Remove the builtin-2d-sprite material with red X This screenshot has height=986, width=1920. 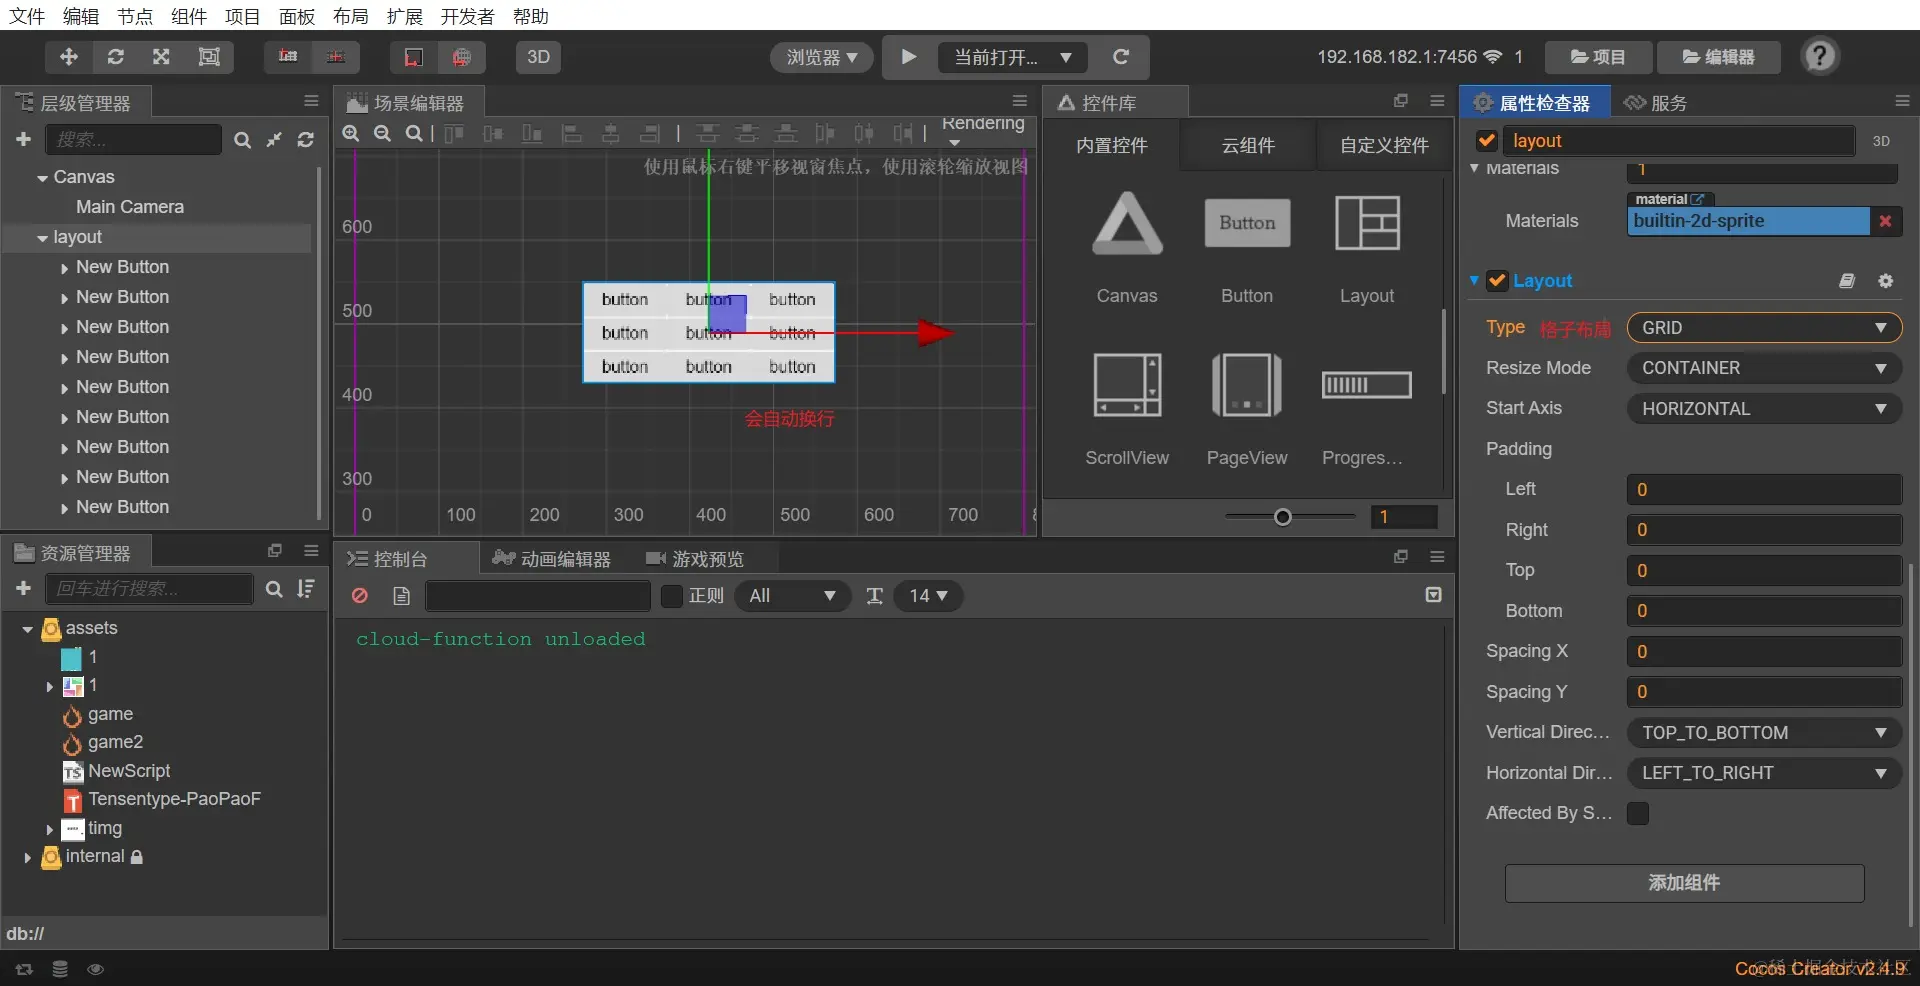[1885, 221]
